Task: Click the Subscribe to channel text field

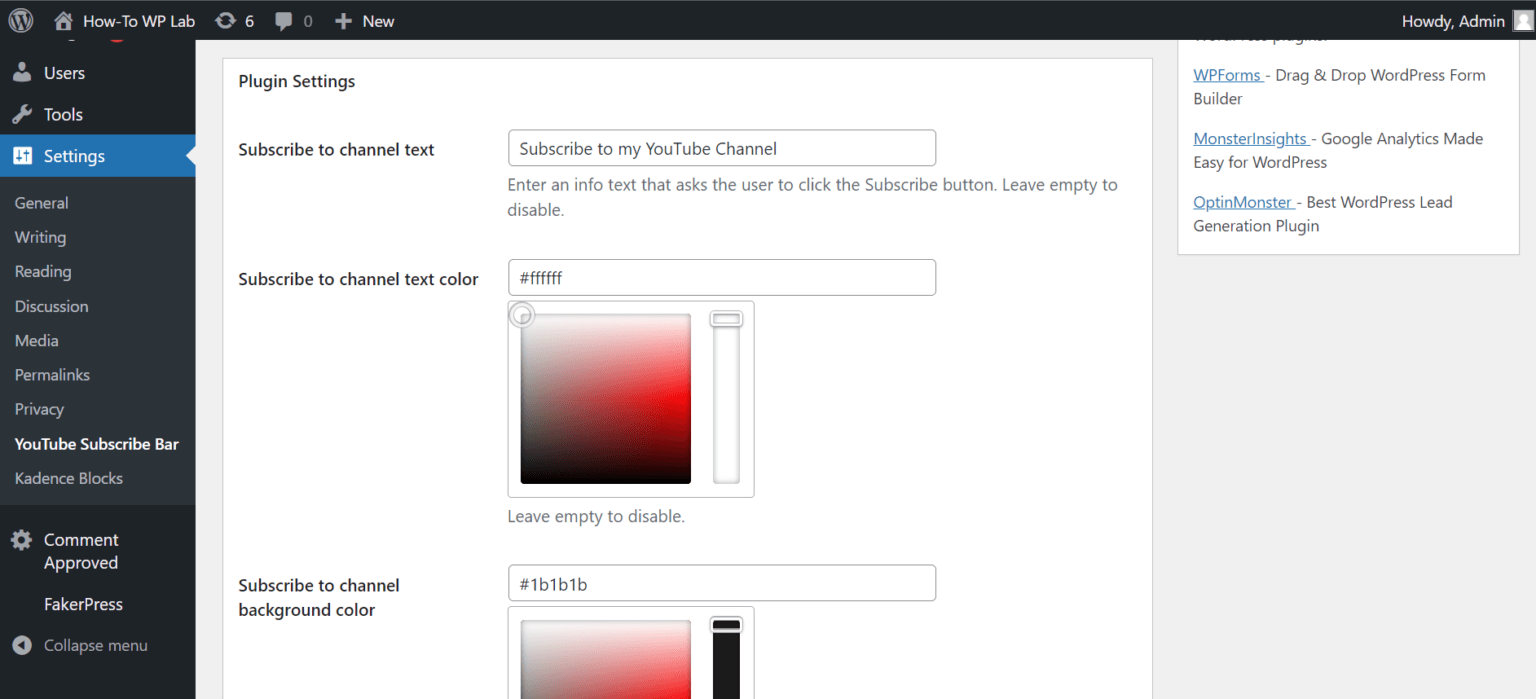Action: click(x=721, y=147)
